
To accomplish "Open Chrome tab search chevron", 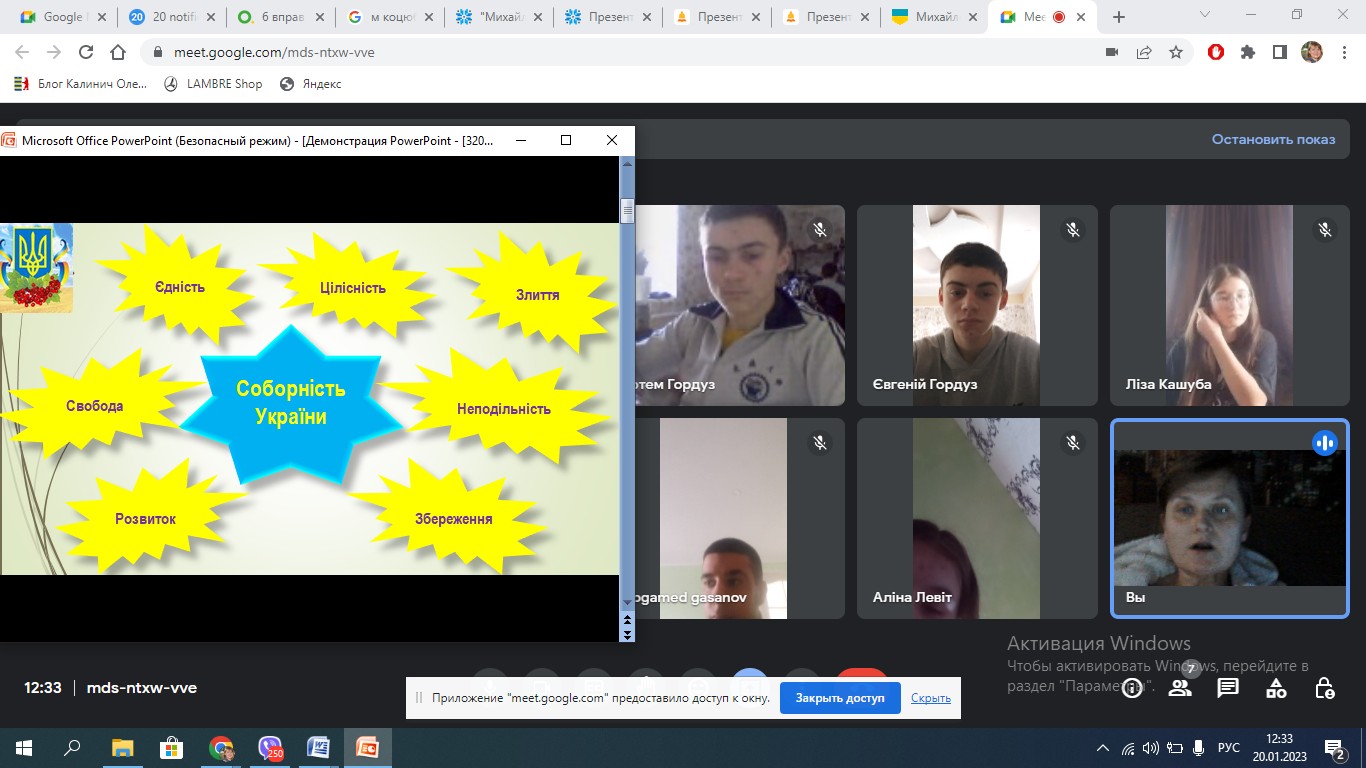I will (x=1206, y=15).
